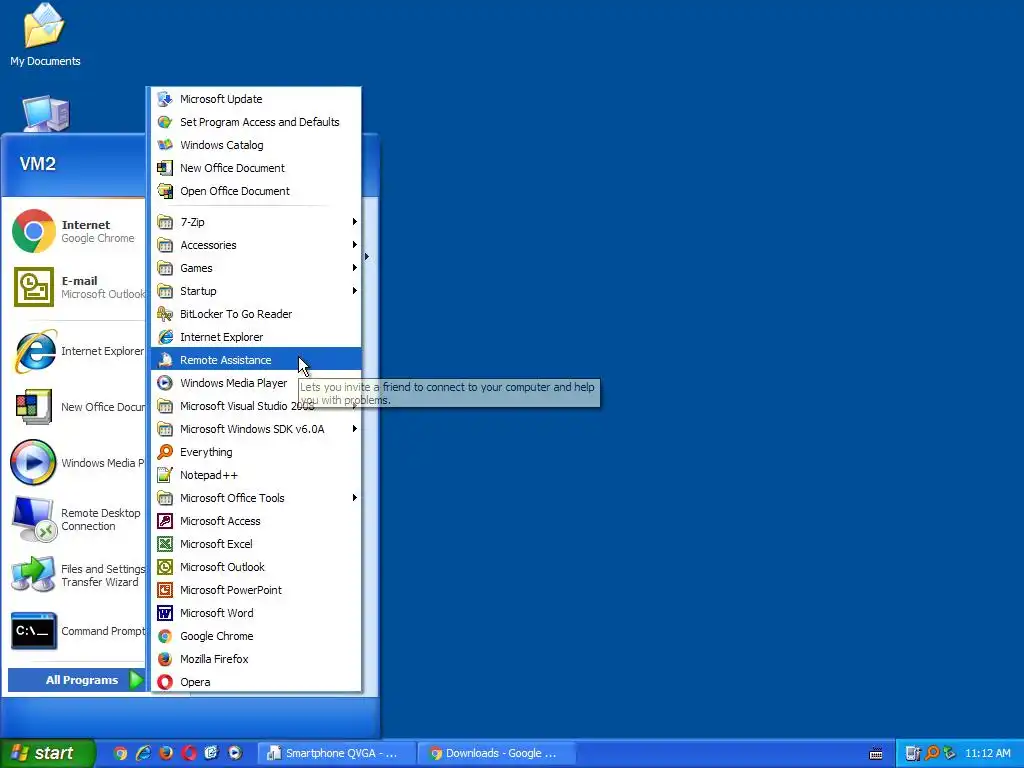The height and width of the screenshot is (768, 1024).
Task: Click the Microsoft PowerPoint icon
Action: point(165,590)
